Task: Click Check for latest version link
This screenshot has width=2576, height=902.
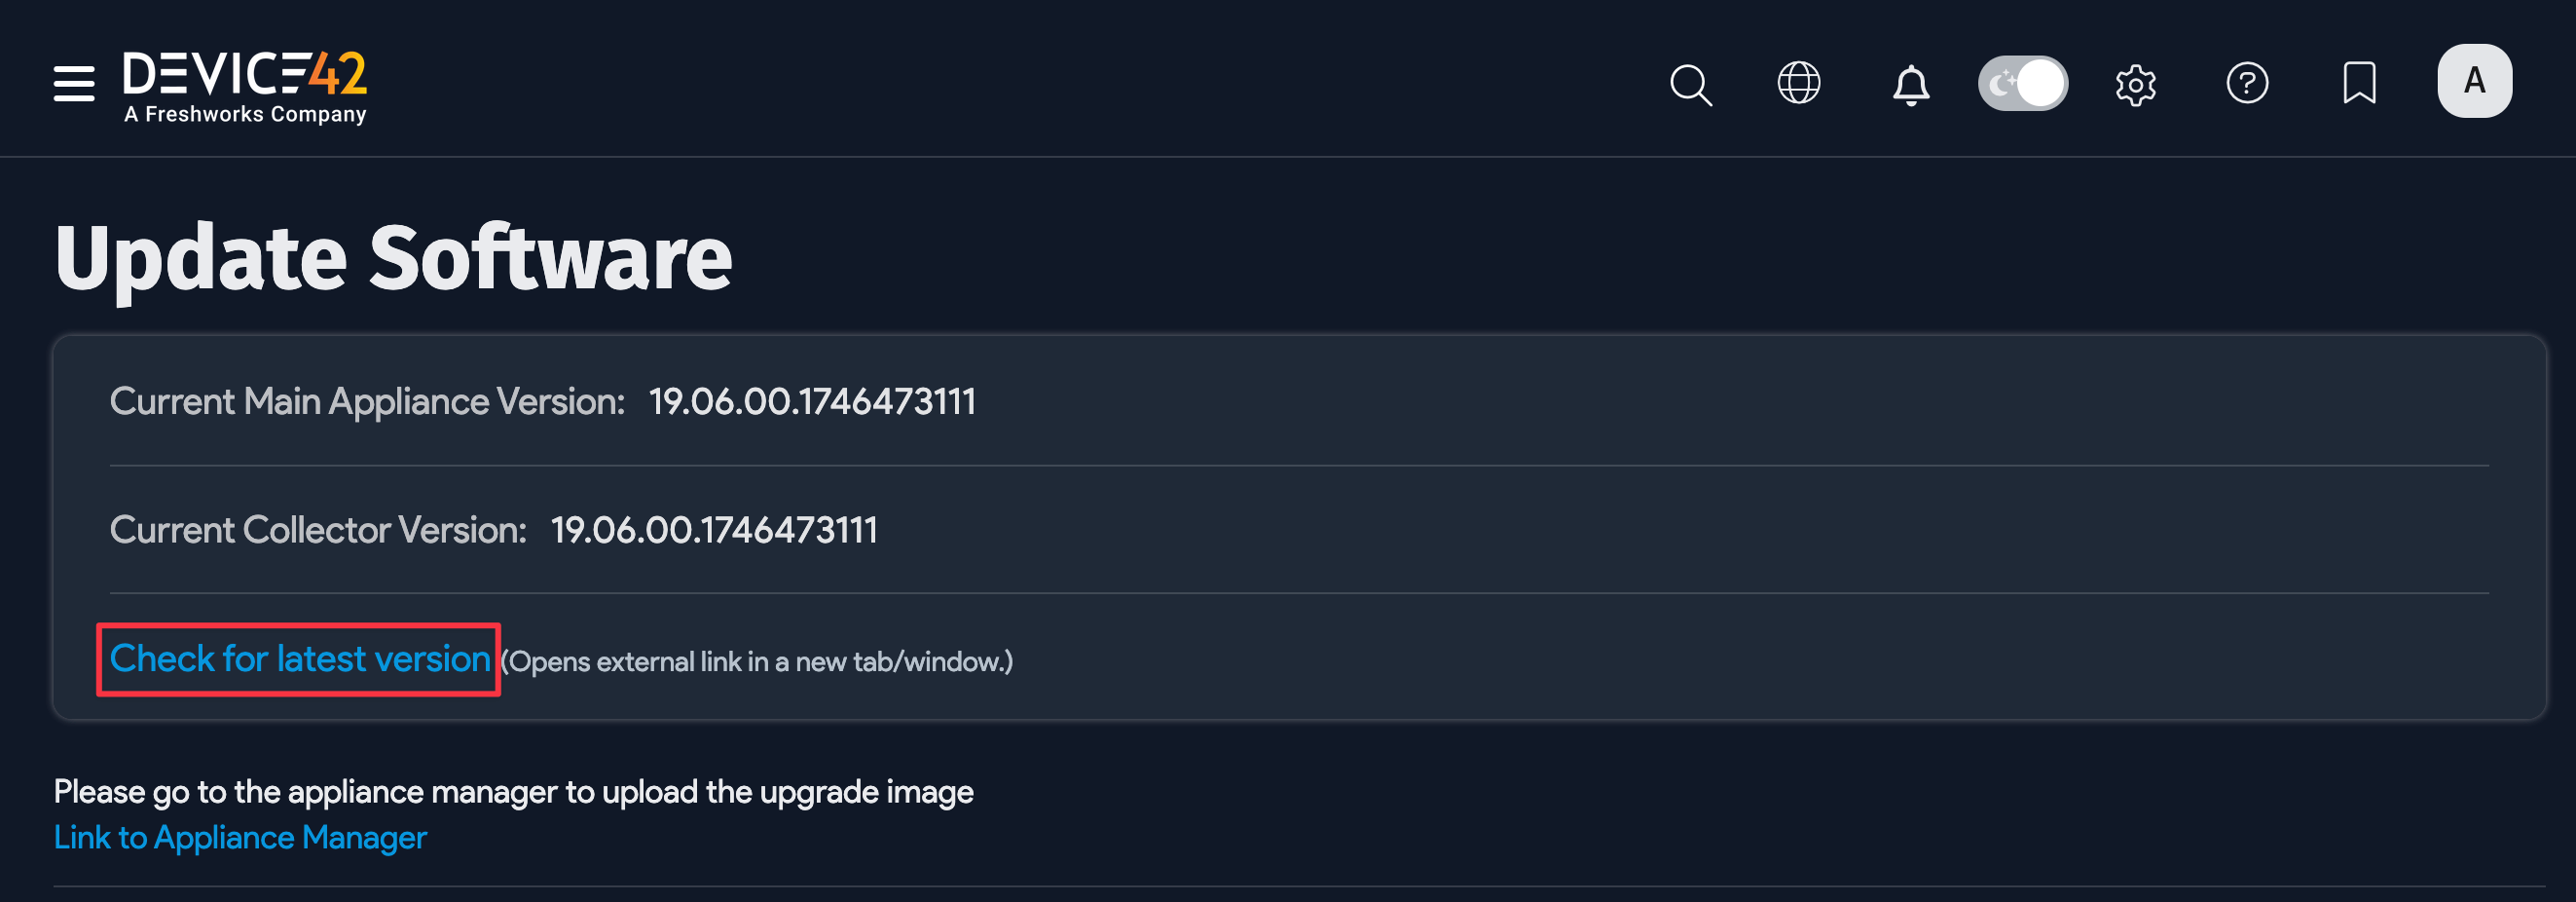Action: click(298, 658)
